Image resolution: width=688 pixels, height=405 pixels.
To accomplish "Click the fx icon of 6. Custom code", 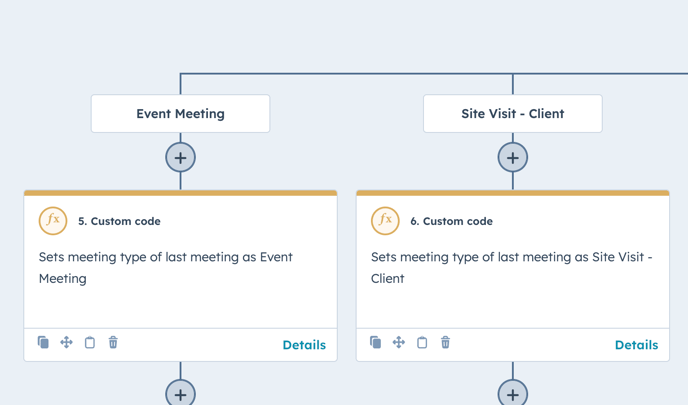I will click(385, 221).
